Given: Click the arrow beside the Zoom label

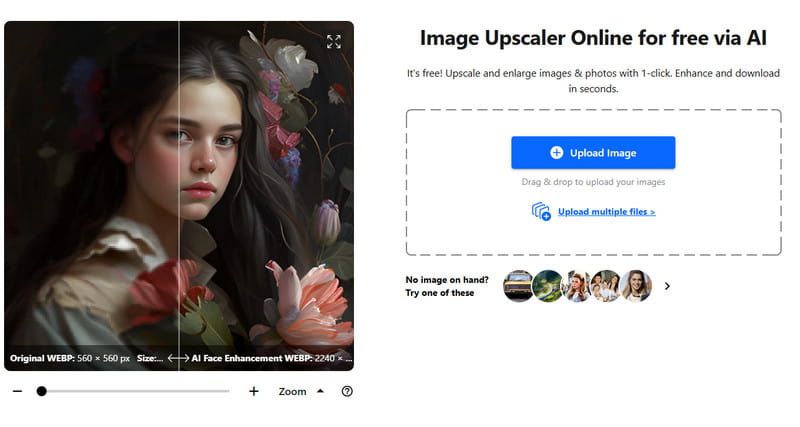Looking at the screenshot, I should point(320,391).
